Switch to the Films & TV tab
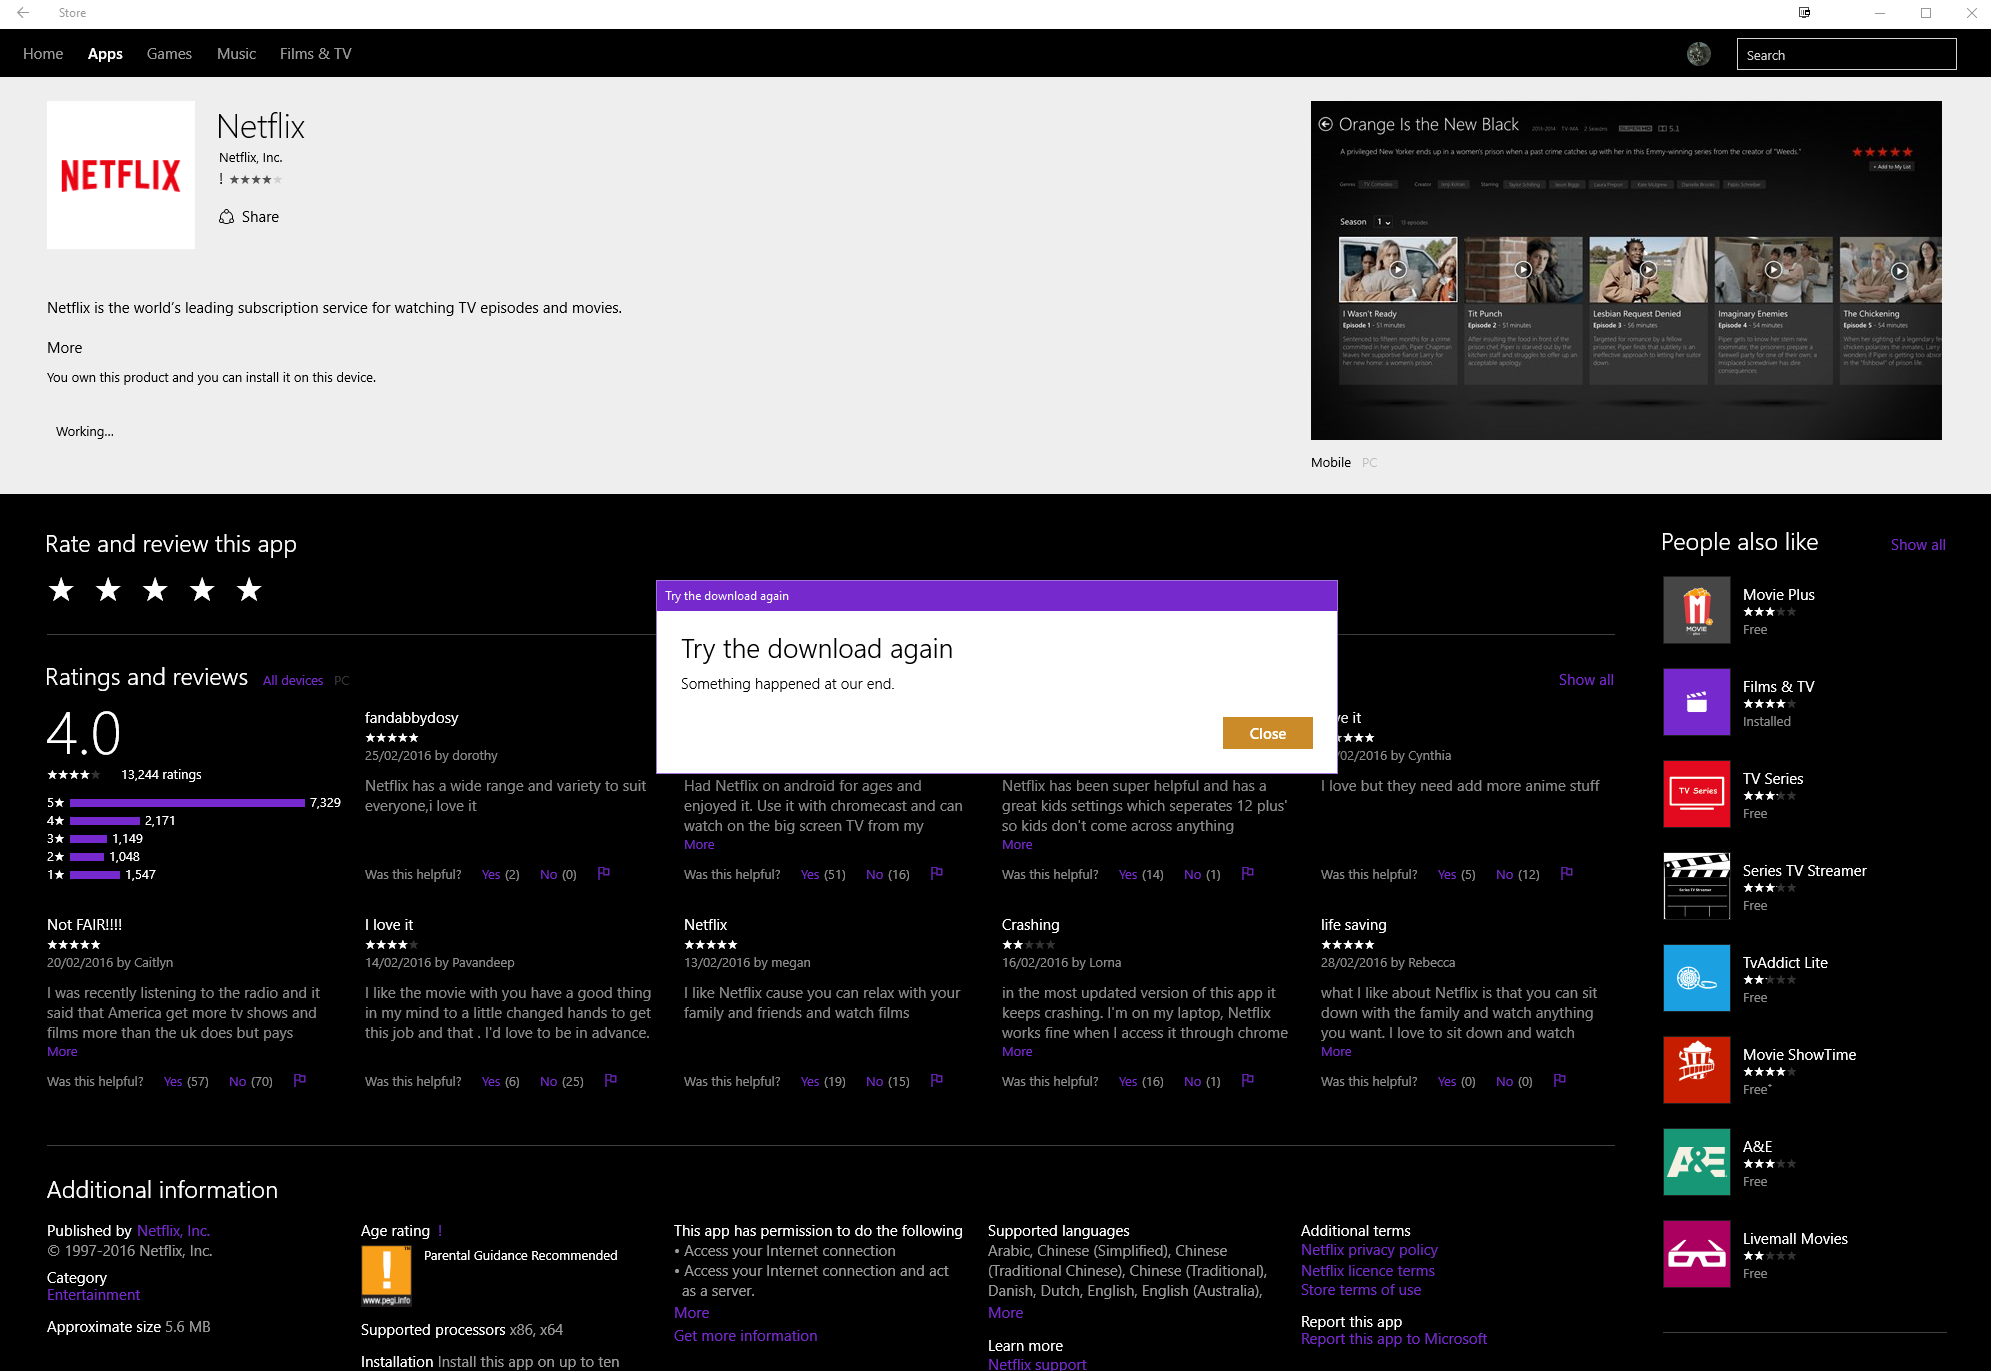Screen dimensions: 1991x1371 tap(315, 54)
